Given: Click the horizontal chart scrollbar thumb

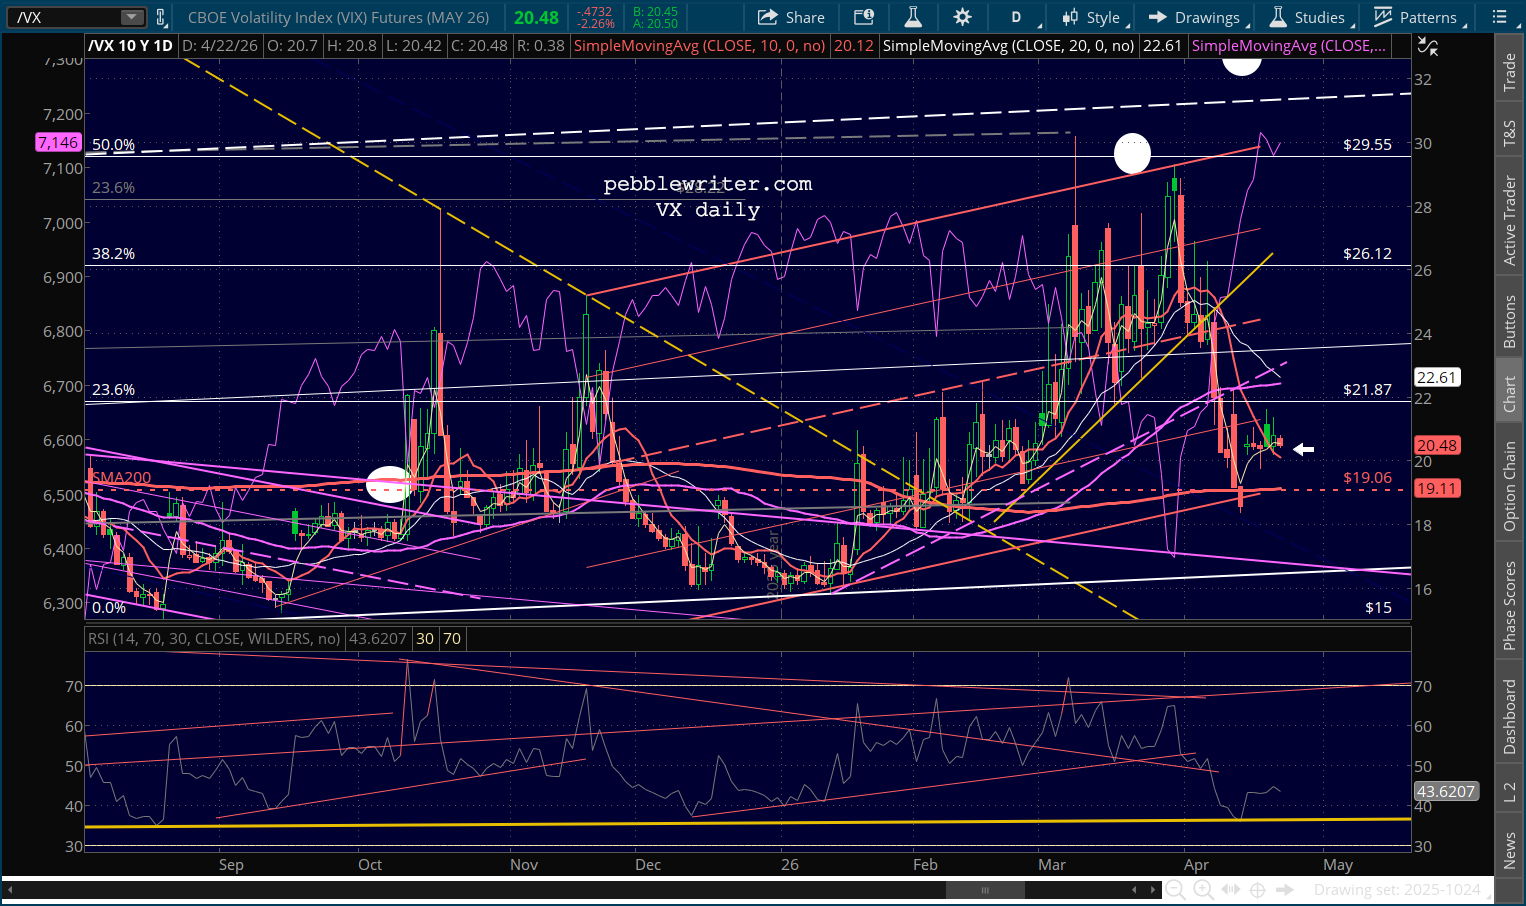Looking at the screenshot, I should (984, 890).
